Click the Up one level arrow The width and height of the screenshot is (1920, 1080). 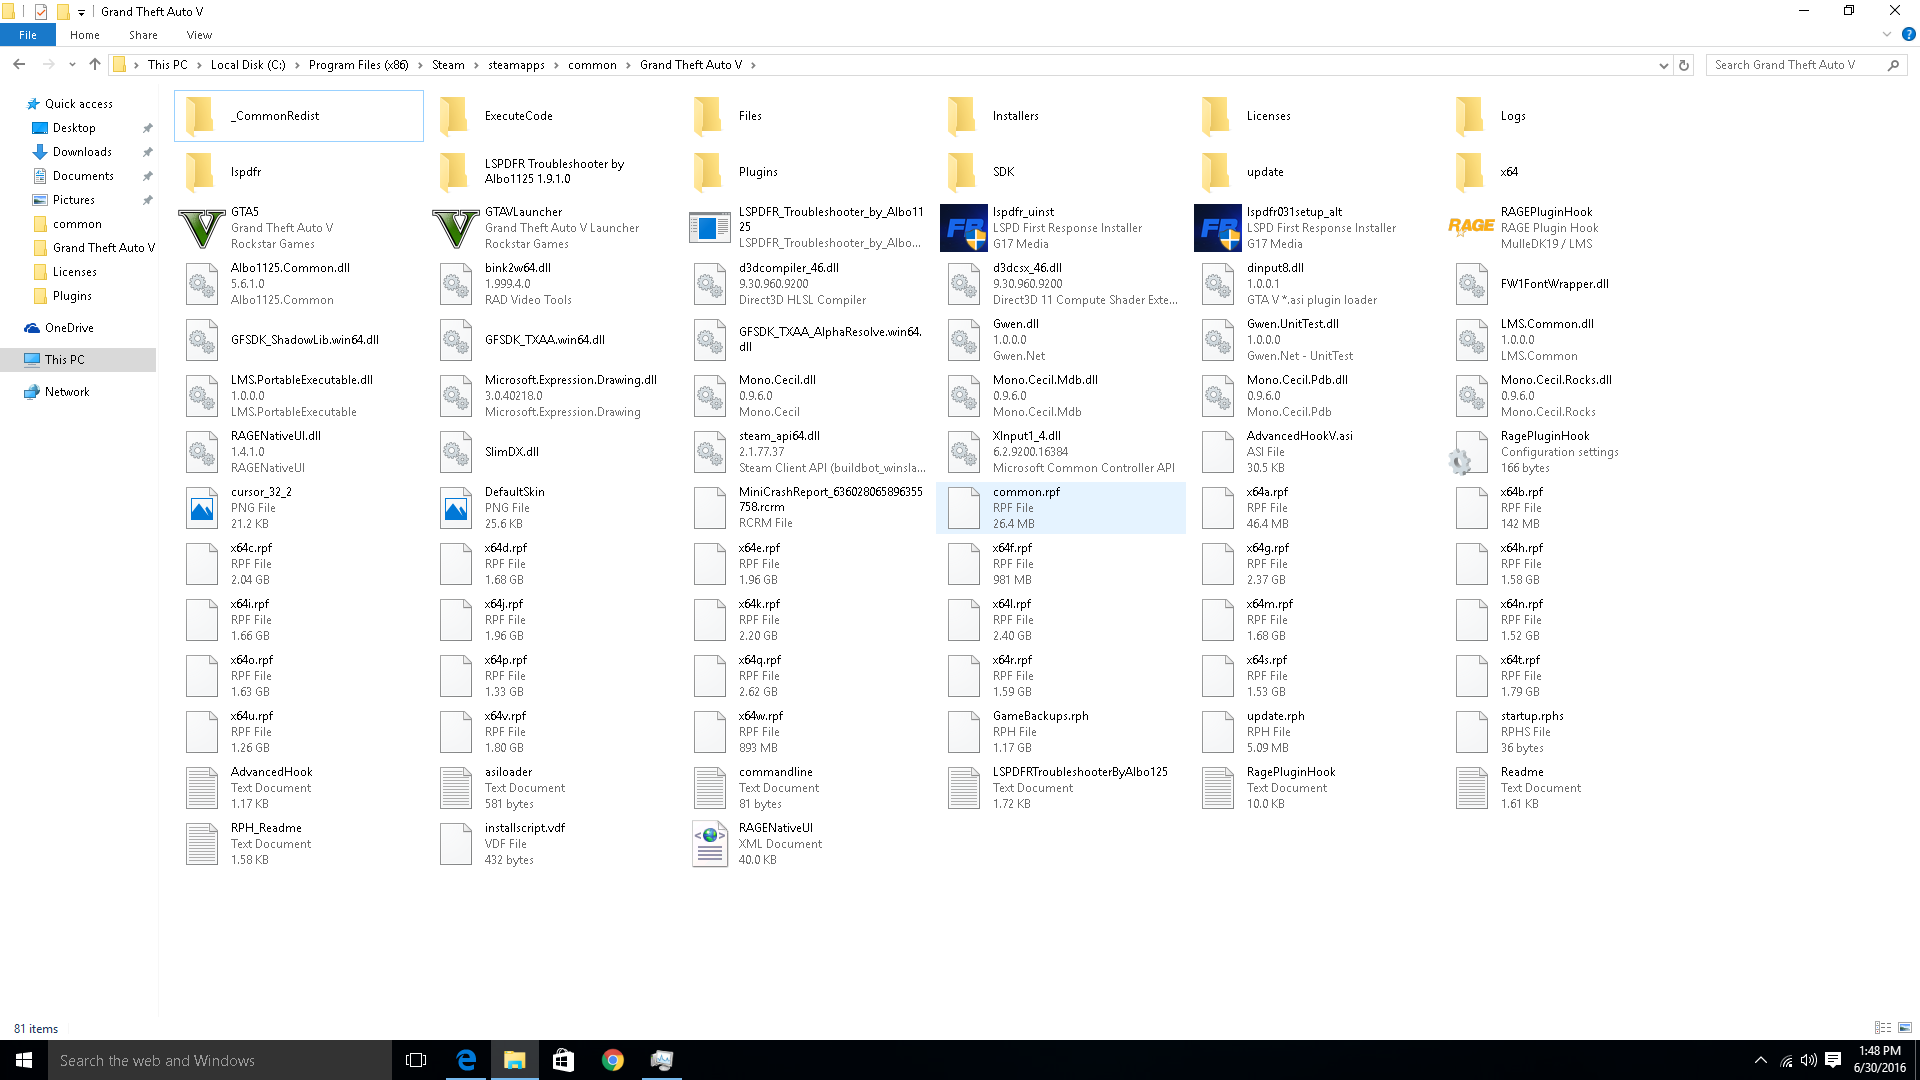(x=95, y=65)
